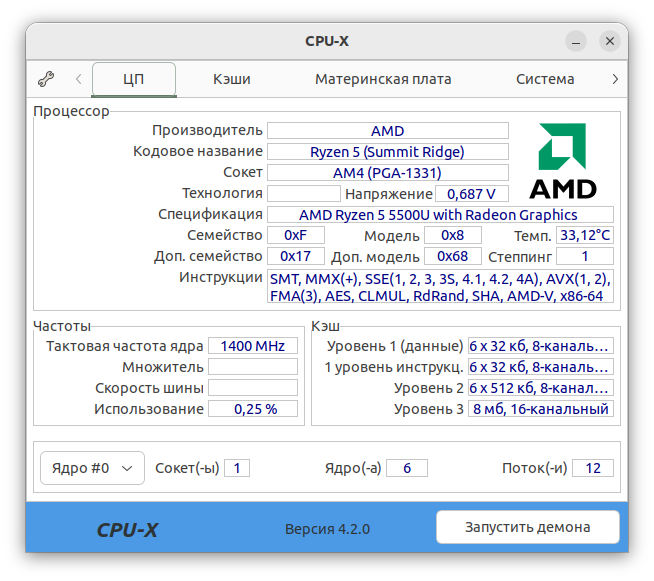Viewport: 654px width, 581px height.
Task: Click the Кэш section heading
Action: point(326,326)
